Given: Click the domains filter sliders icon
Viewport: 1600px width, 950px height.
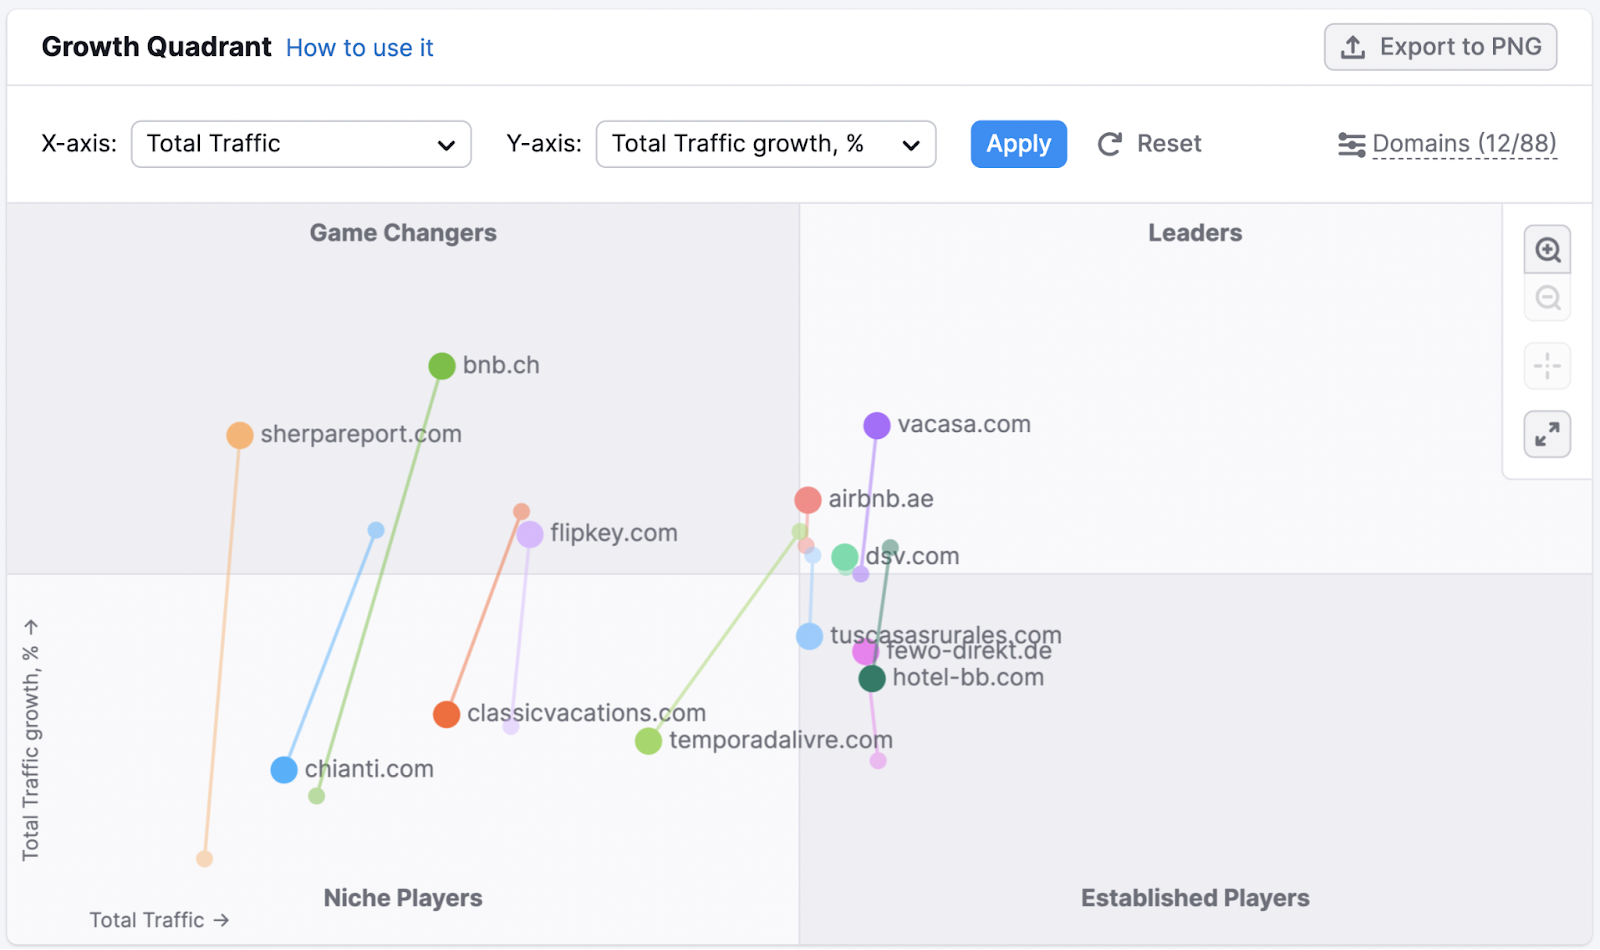Looking at the screenshot, I should point(1351,145).
